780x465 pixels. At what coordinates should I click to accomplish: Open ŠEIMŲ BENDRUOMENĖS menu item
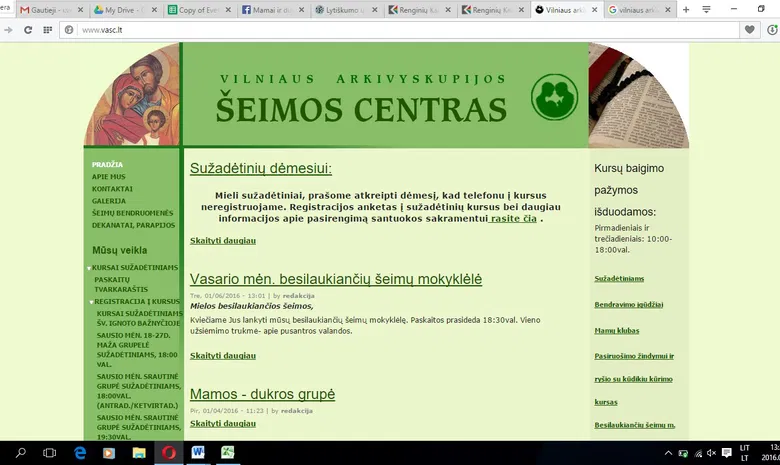point(132,213)
